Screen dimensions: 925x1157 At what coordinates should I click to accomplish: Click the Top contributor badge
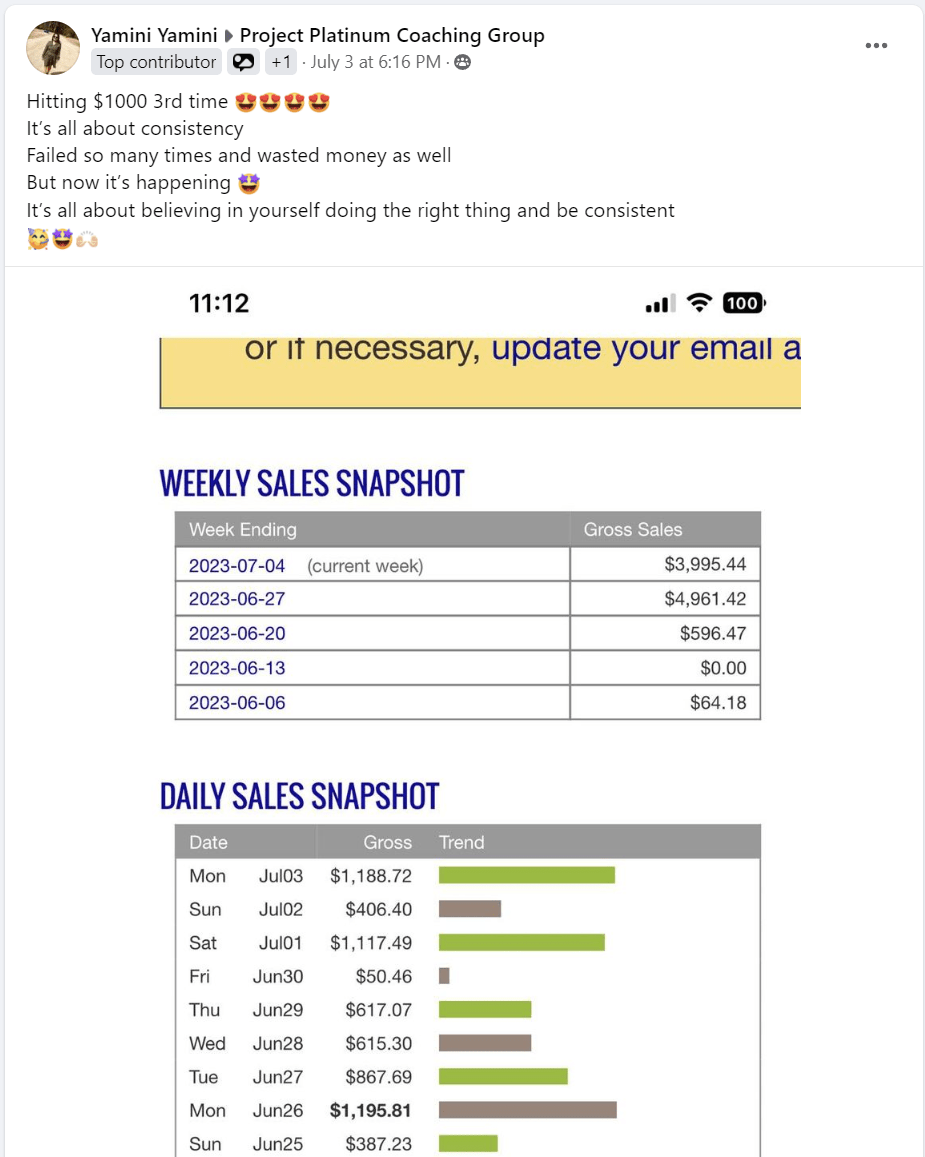click(156, 62)
